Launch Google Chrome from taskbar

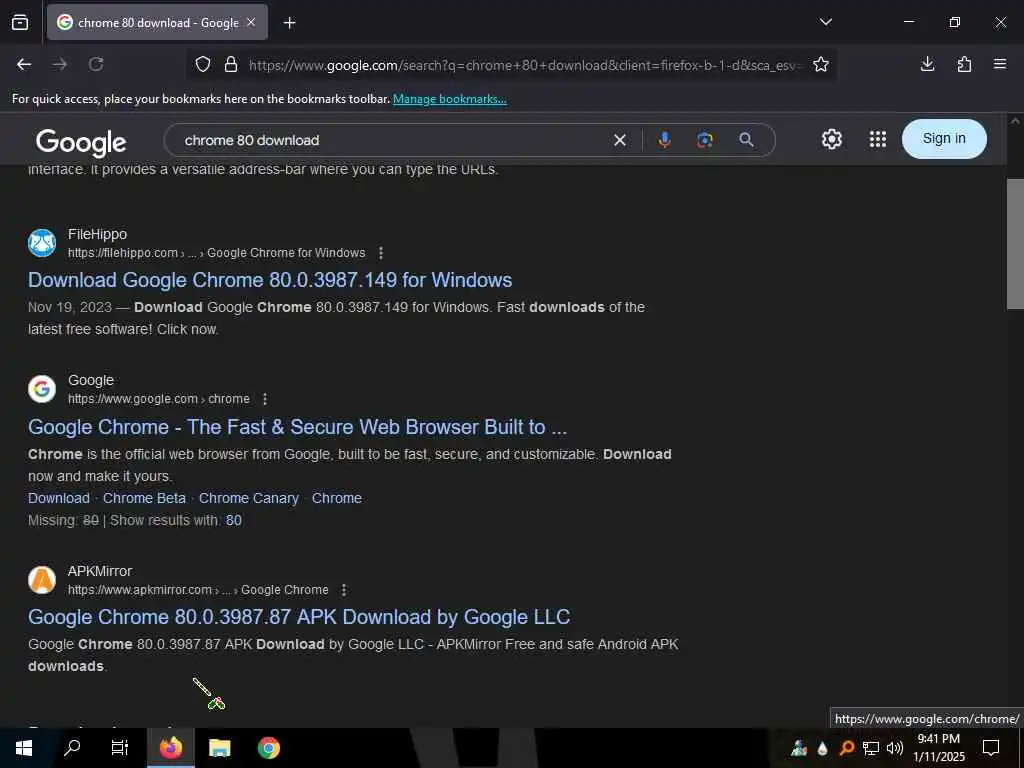pyautogui.click(x=268, y=748)
